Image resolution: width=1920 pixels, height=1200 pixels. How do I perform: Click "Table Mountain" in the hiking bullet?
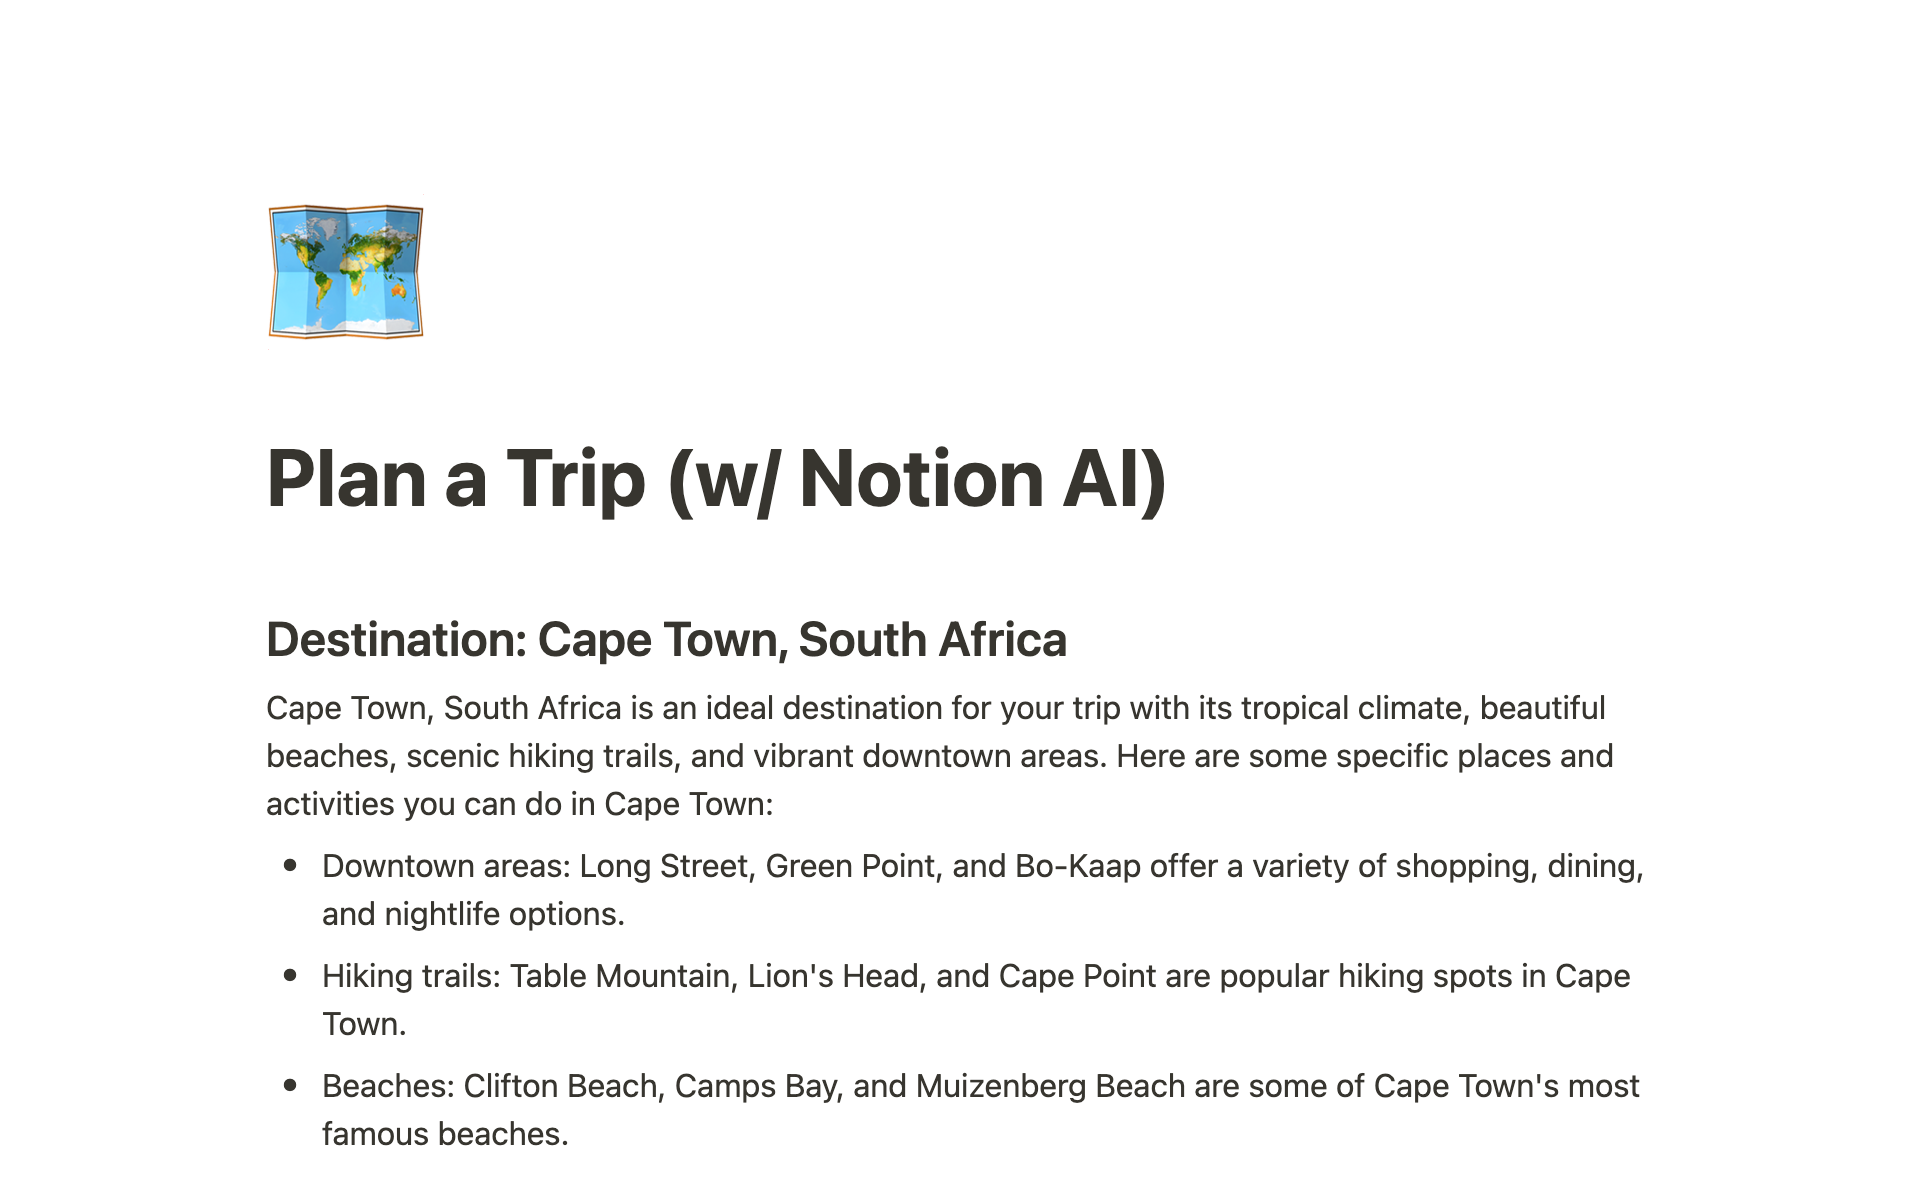pos(620,976)
